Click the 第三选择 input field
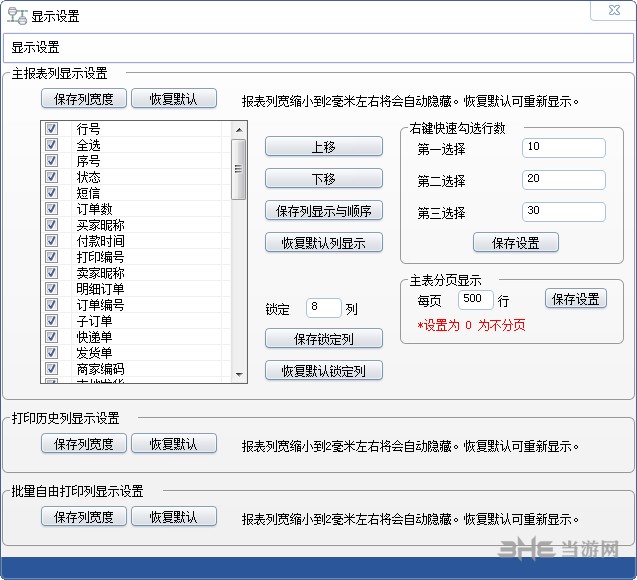 pos(563,212)
